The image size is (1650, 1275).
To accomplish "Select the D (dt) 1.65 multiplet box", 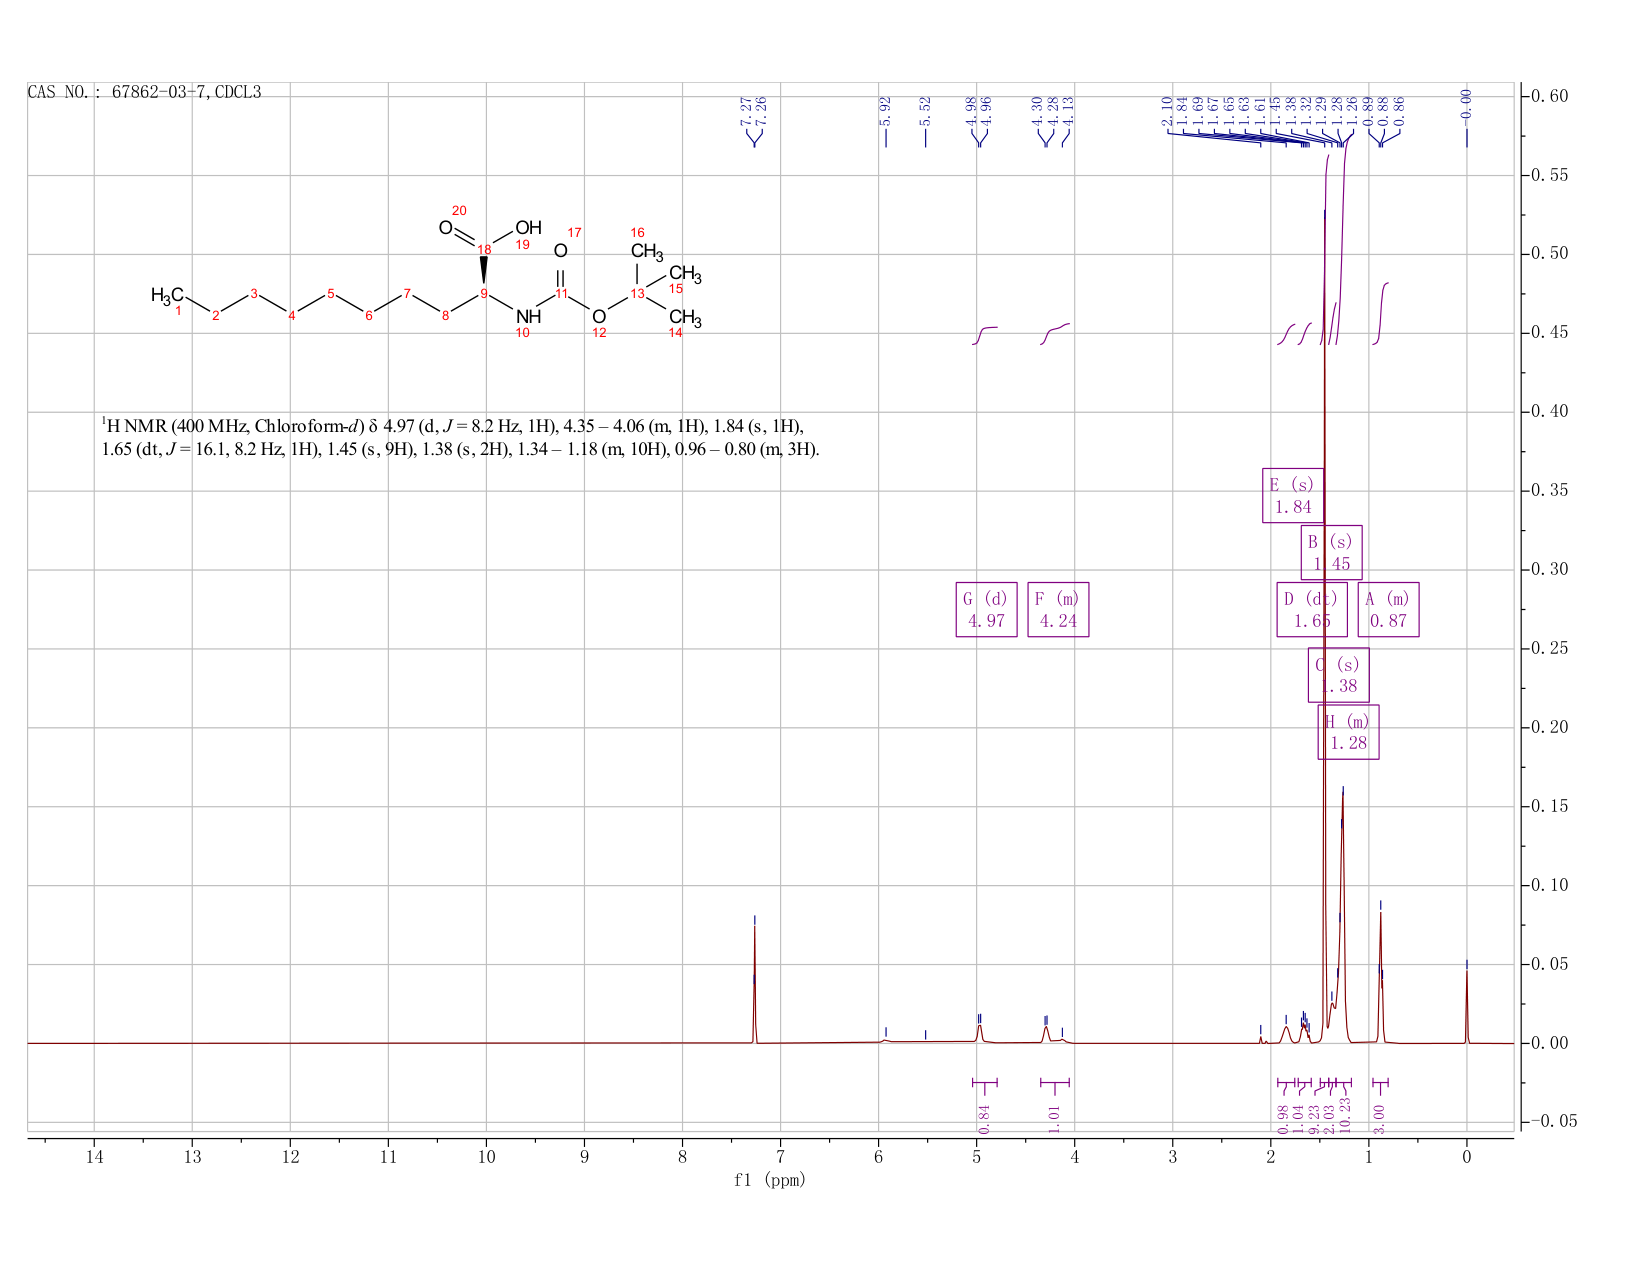I will click(1312, 609).
